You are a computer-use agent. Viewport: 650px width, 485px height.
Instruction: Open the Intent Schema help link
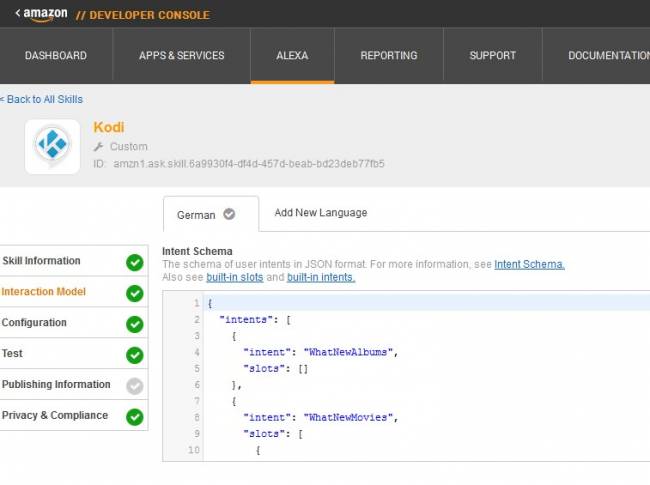point(529,264)
